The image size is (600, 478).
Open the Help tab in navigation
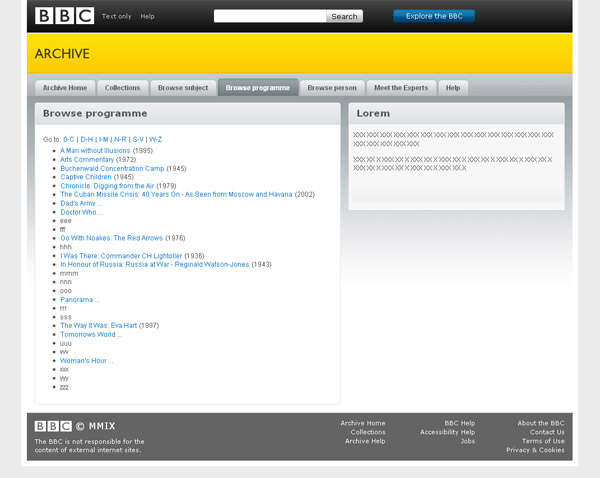click(453, 88)
